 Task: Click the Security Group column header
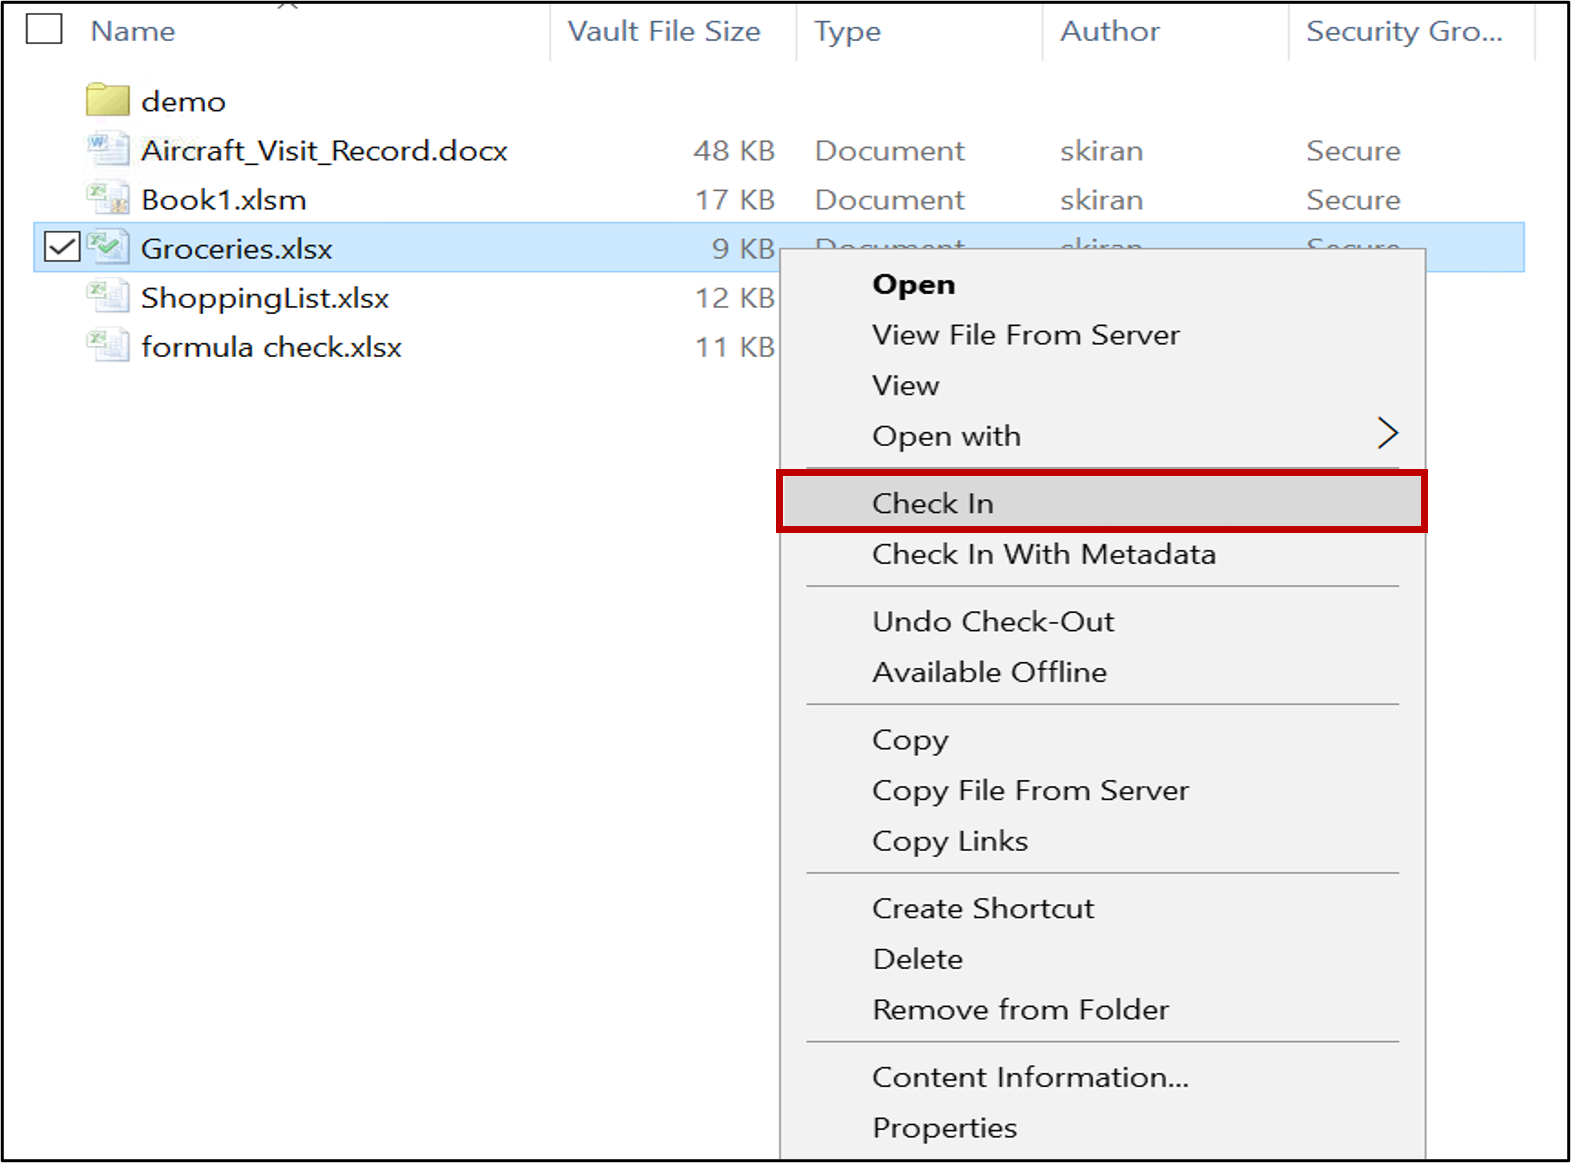pos(1403,31)
